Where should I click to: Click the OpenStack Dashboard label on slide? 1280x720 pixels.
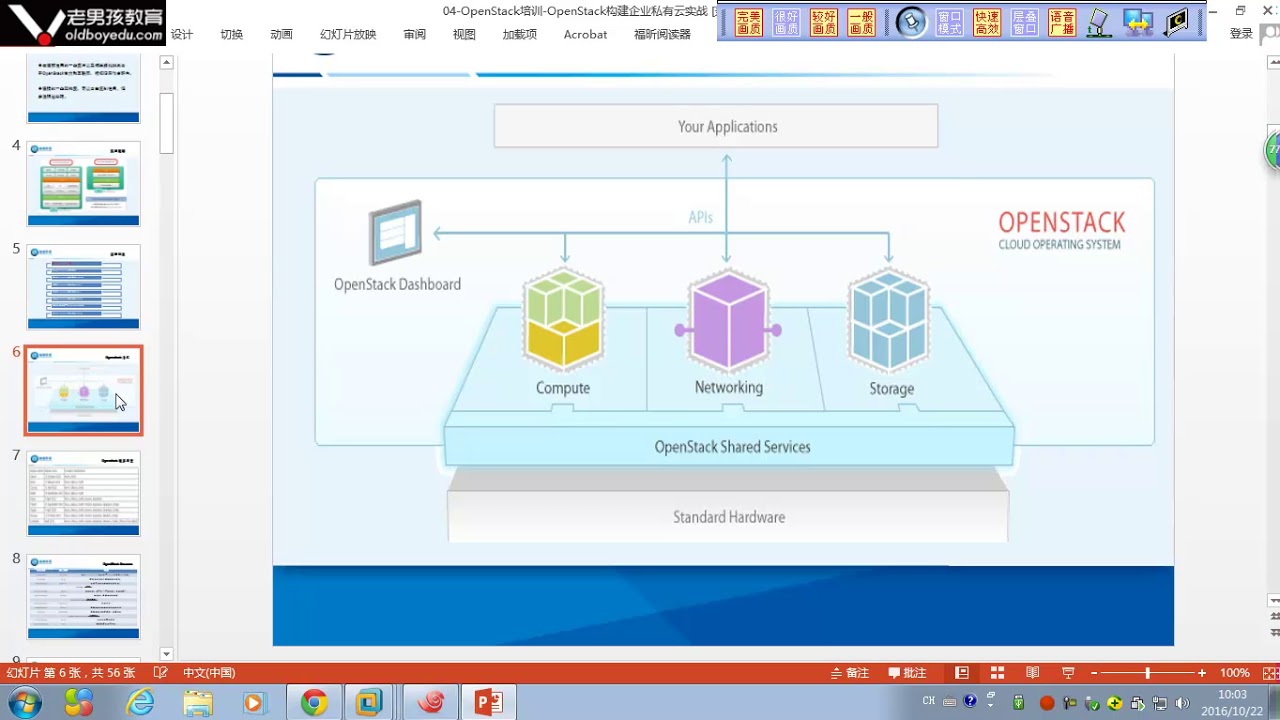(x=397, y=284)
